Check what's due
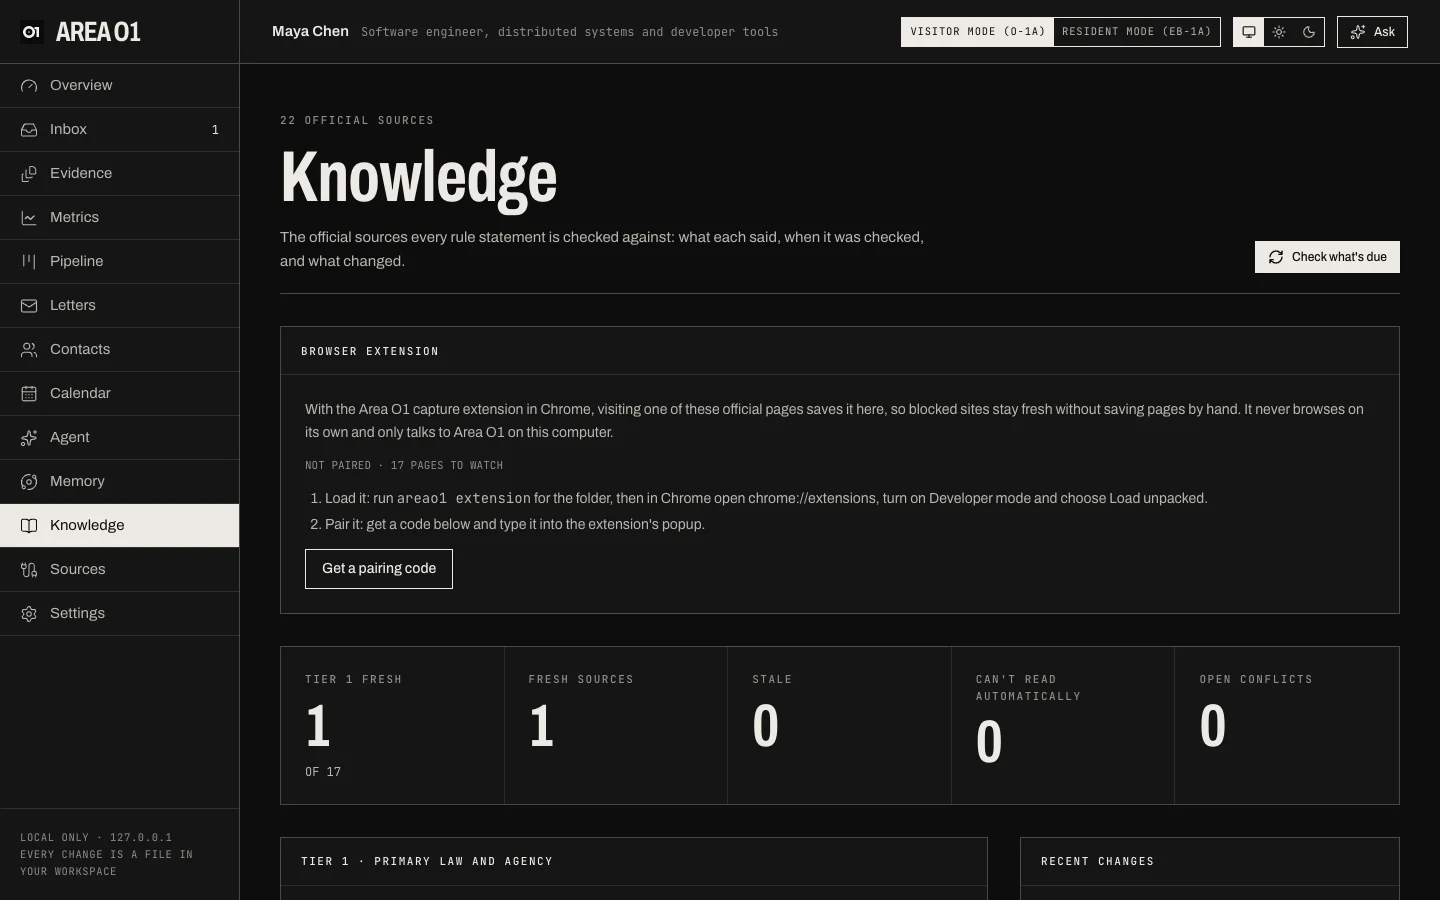This screenshot has width=1440, height=900. pos(1327,257)
